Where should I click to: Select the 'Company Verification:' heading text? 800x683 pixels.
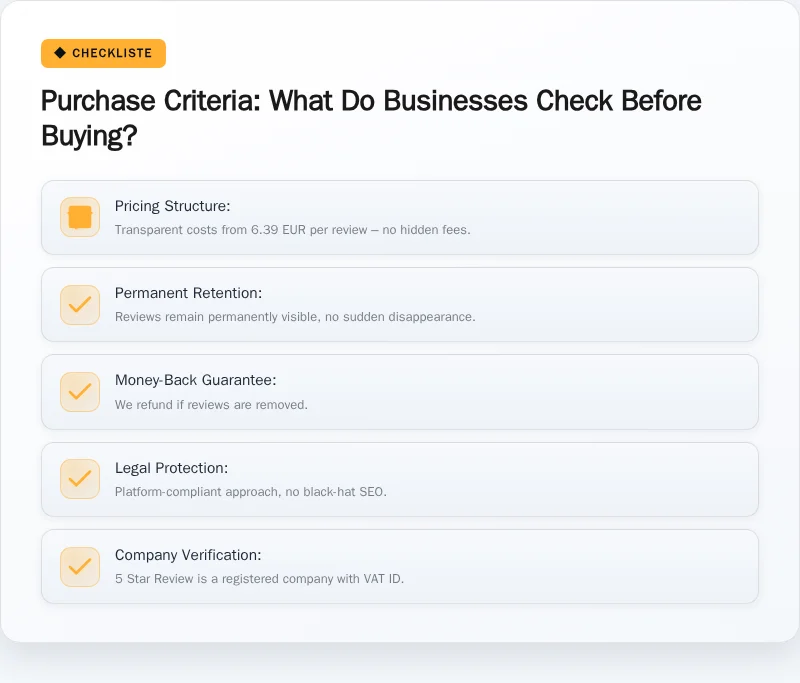(x=188, y=555)
